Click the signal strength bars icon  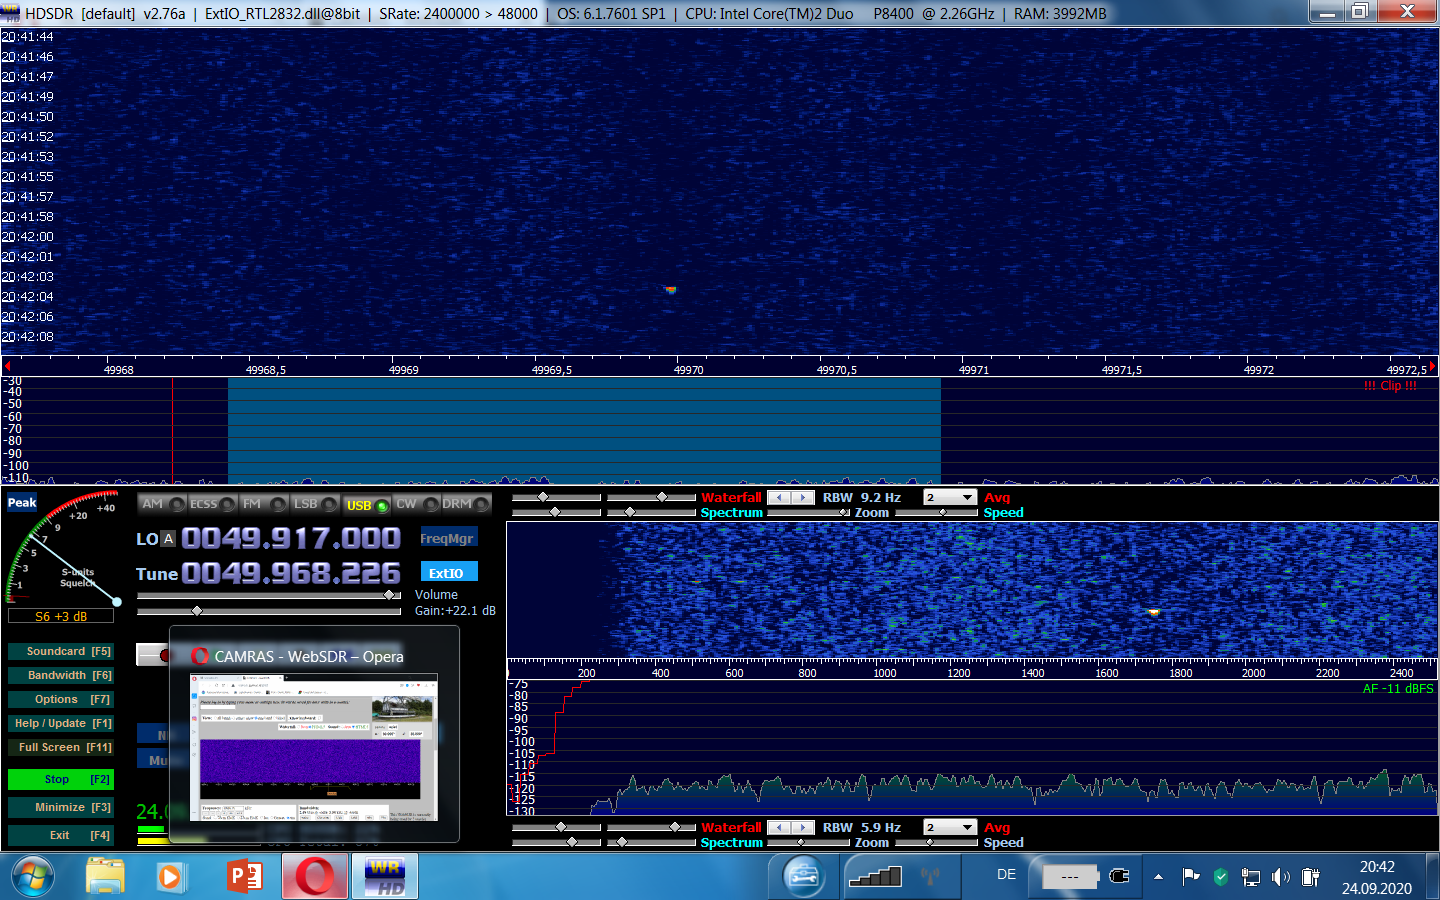click(875, 877)
